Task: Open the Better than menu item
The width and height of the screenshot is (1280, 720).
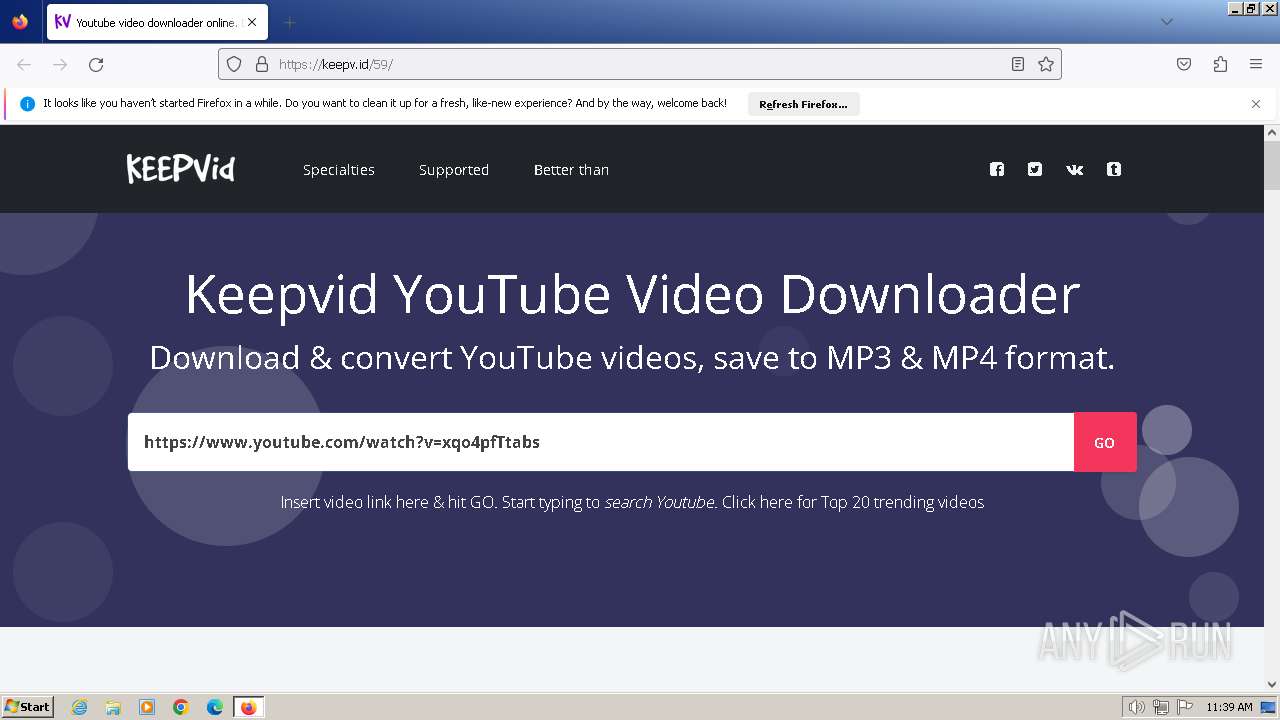Action: click(x=571, y=170)
